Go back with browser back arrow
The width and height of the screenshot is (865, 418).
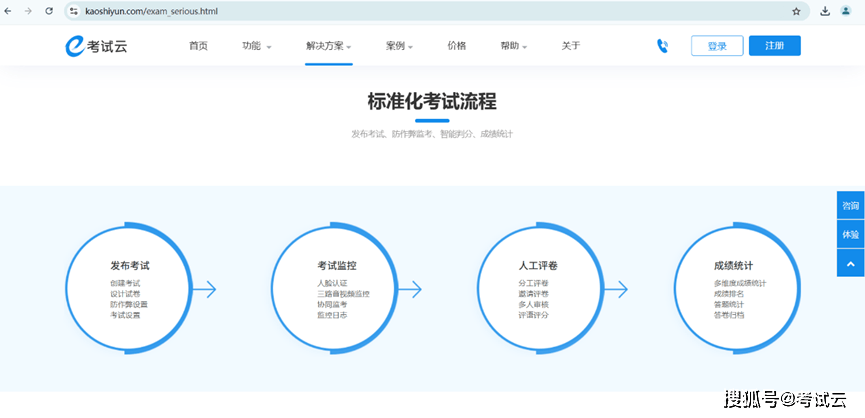9,11
